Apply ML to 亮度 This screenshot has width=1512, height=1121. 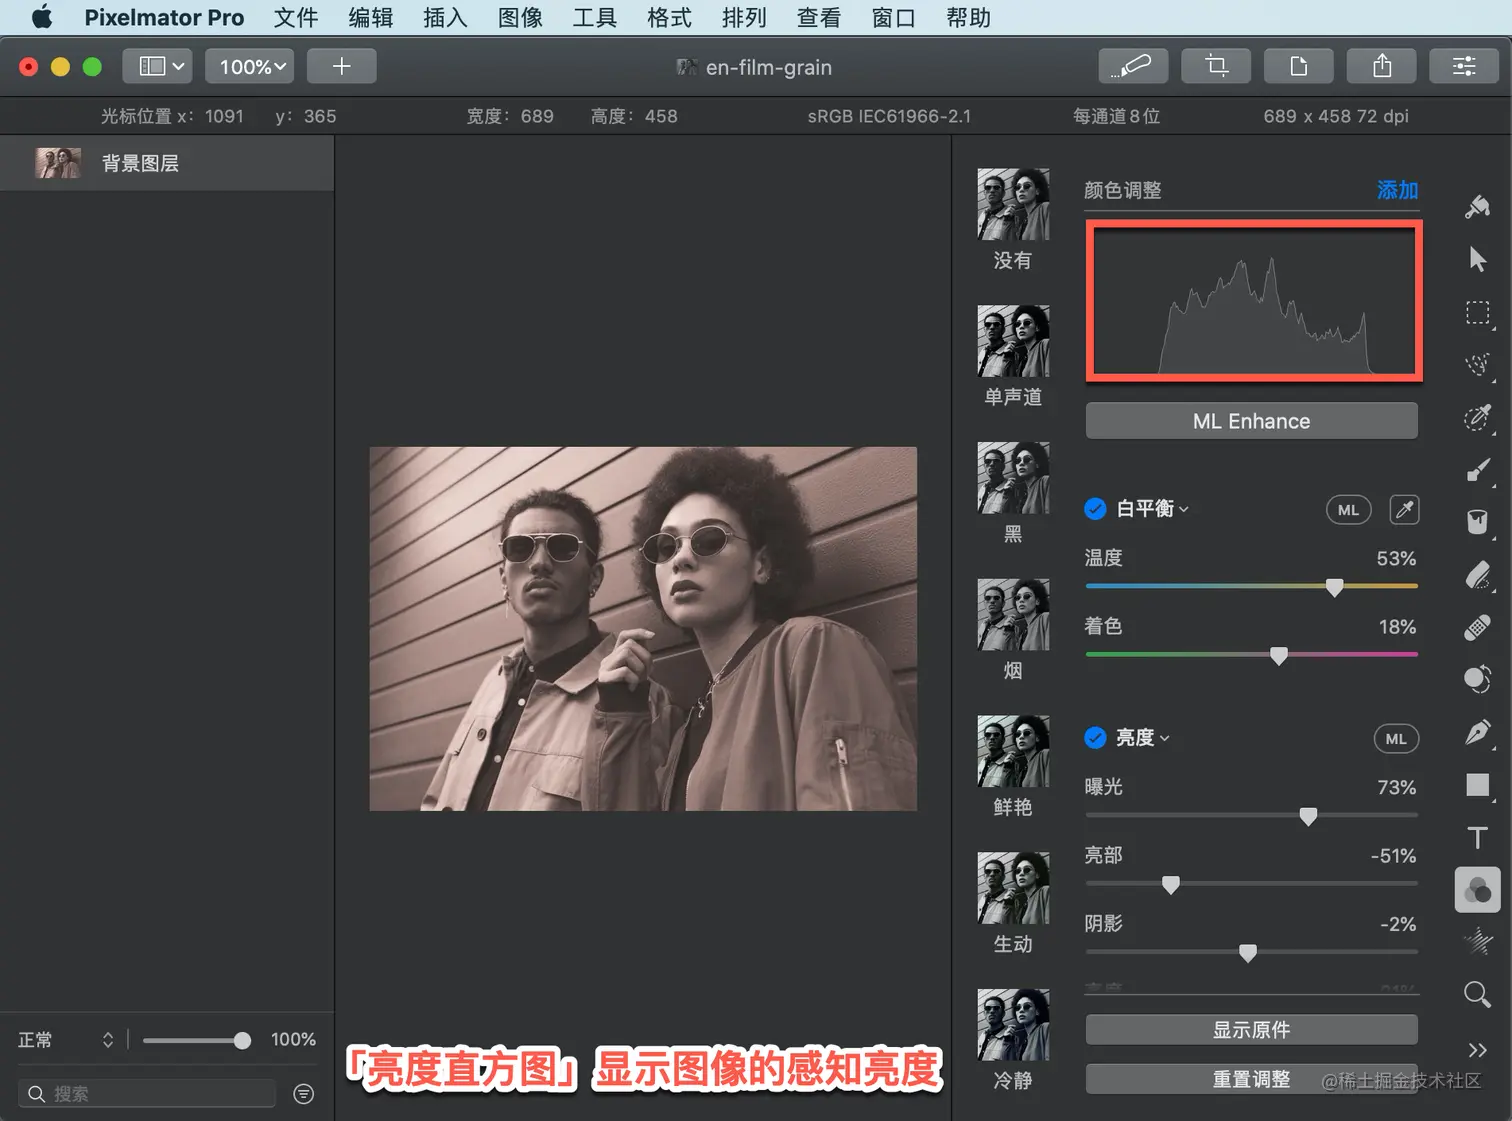tap(1396, 739)
